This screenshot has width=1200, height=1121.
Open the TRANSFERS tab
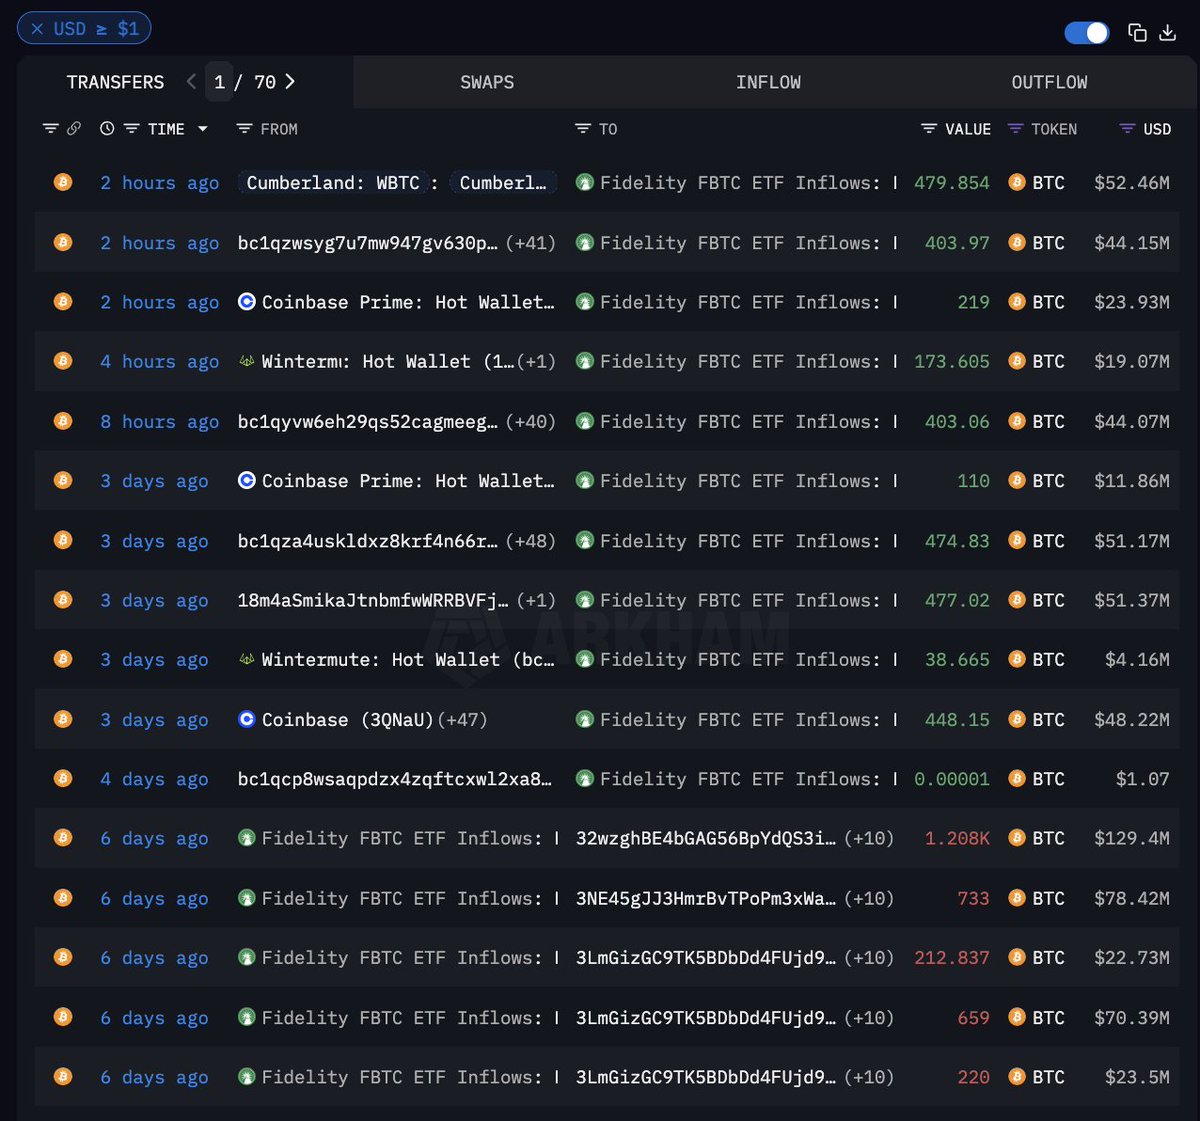click(115, 82)
